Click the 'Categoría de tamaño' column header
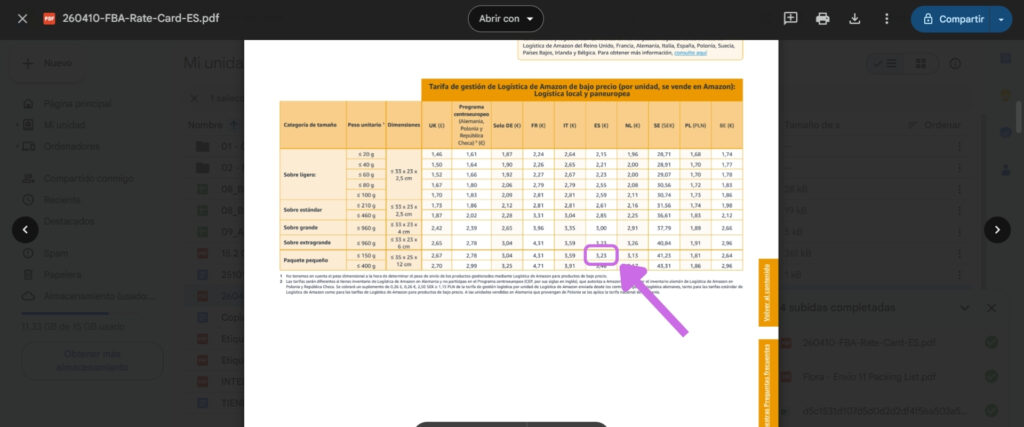The width and height of the screenshot is (1024, 427). coord(313,125)
